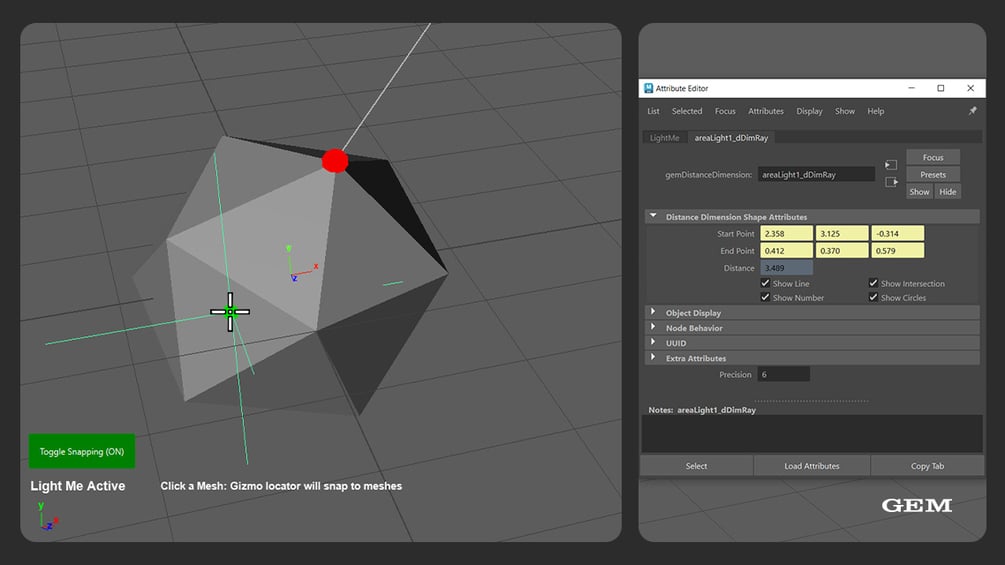Viewport: 1005px width, 565px height.
Task: Click the 'Light Me Active' text
Action: click(x=78, y=486)
